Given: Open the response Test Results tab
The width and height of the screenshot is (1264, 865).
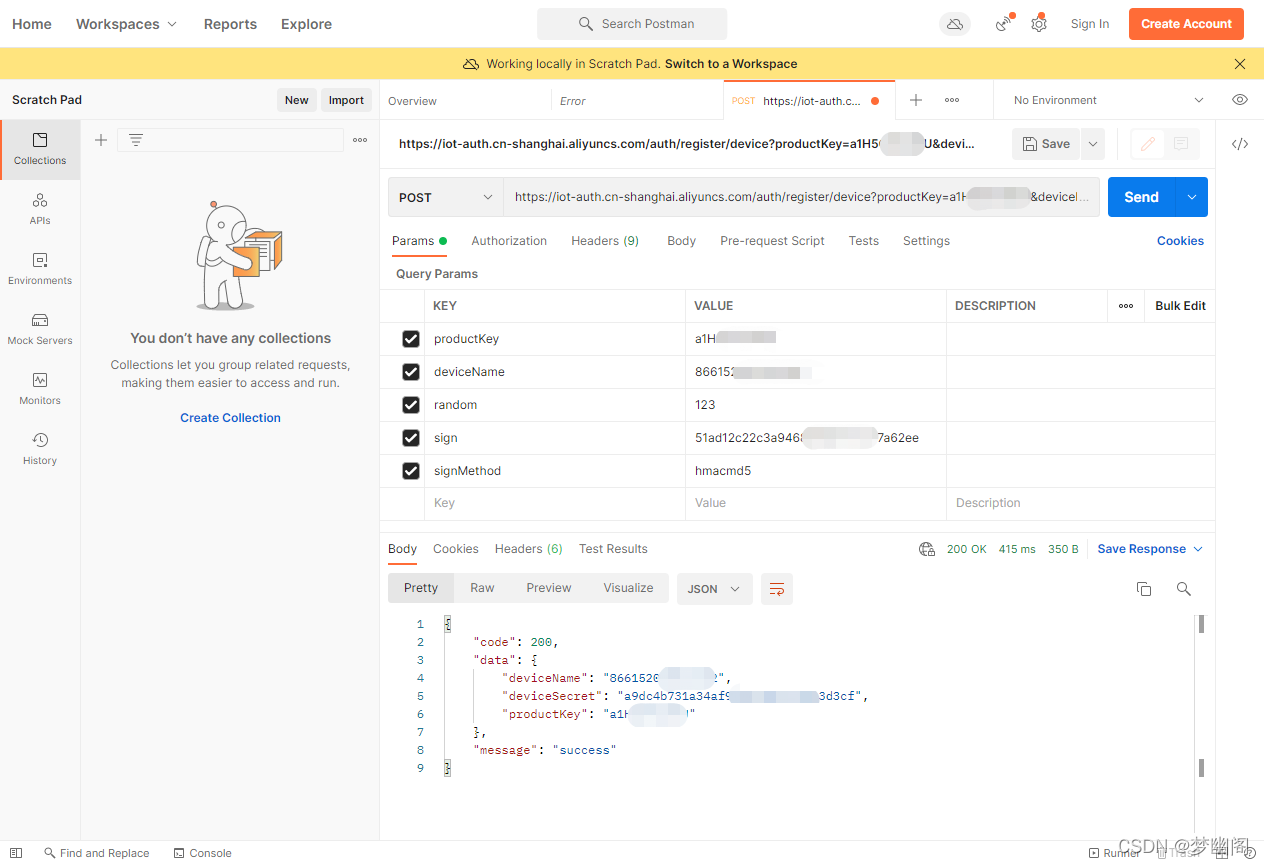Looking at the screenshot, I should coord(613,549).
